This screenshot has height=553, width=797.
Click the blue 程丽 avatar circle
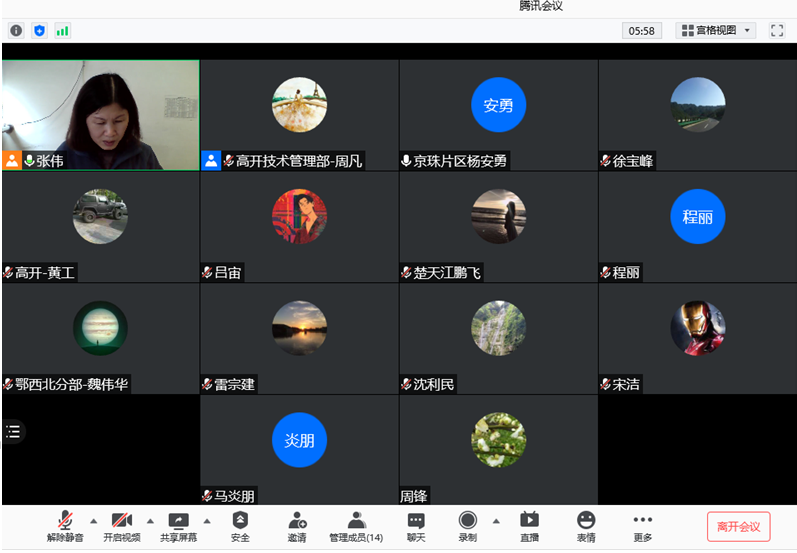[x=698, y=217]
